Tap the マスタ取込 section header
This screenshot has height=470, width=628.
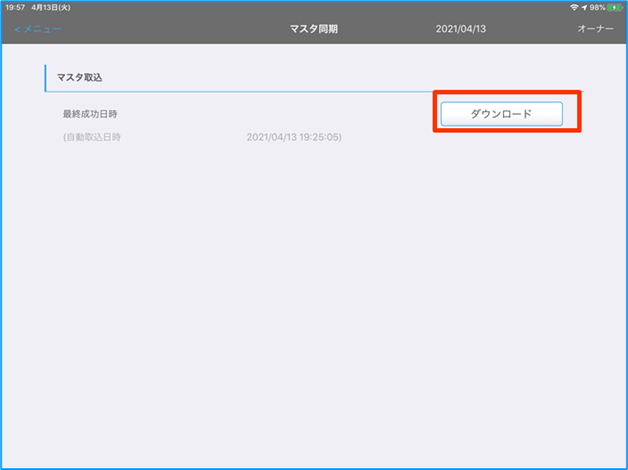(x=80, y=77)
